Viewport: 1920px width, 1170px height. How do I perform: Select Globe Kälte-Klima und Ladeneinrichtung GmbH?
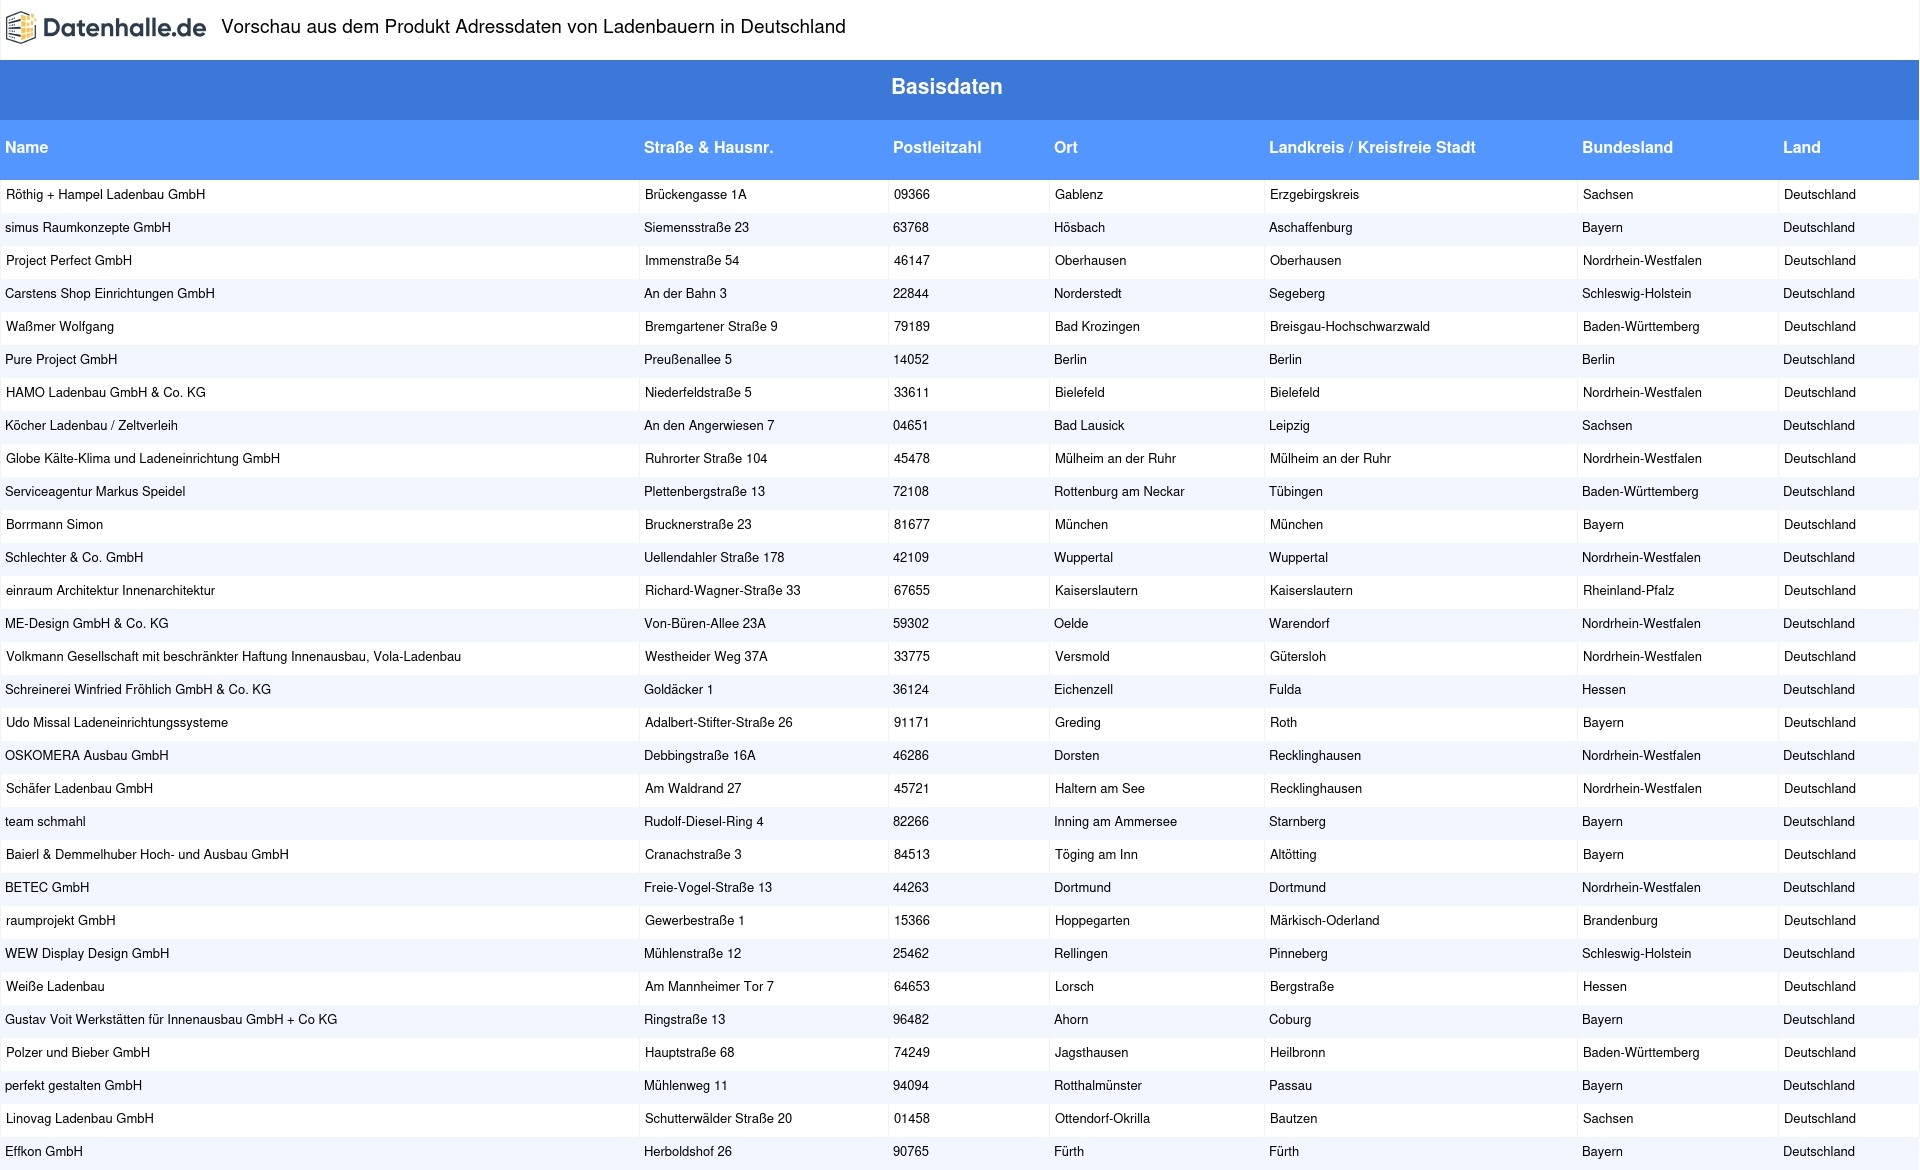[x=143, y=458]
